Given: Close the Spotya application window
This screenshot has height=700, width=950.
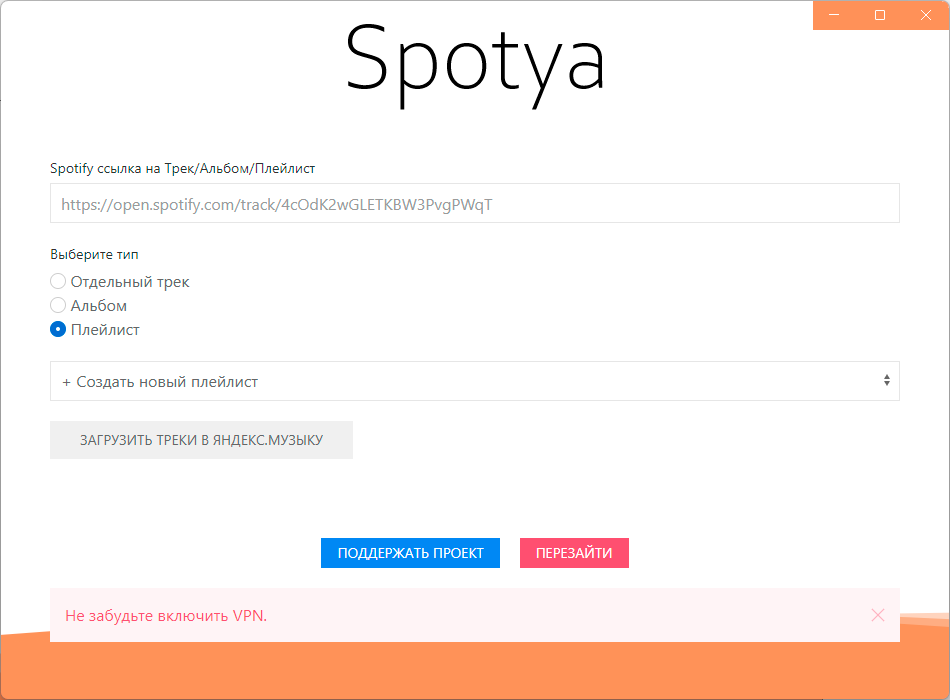Looking at the screenshot, I should click(x=926, y=15).
